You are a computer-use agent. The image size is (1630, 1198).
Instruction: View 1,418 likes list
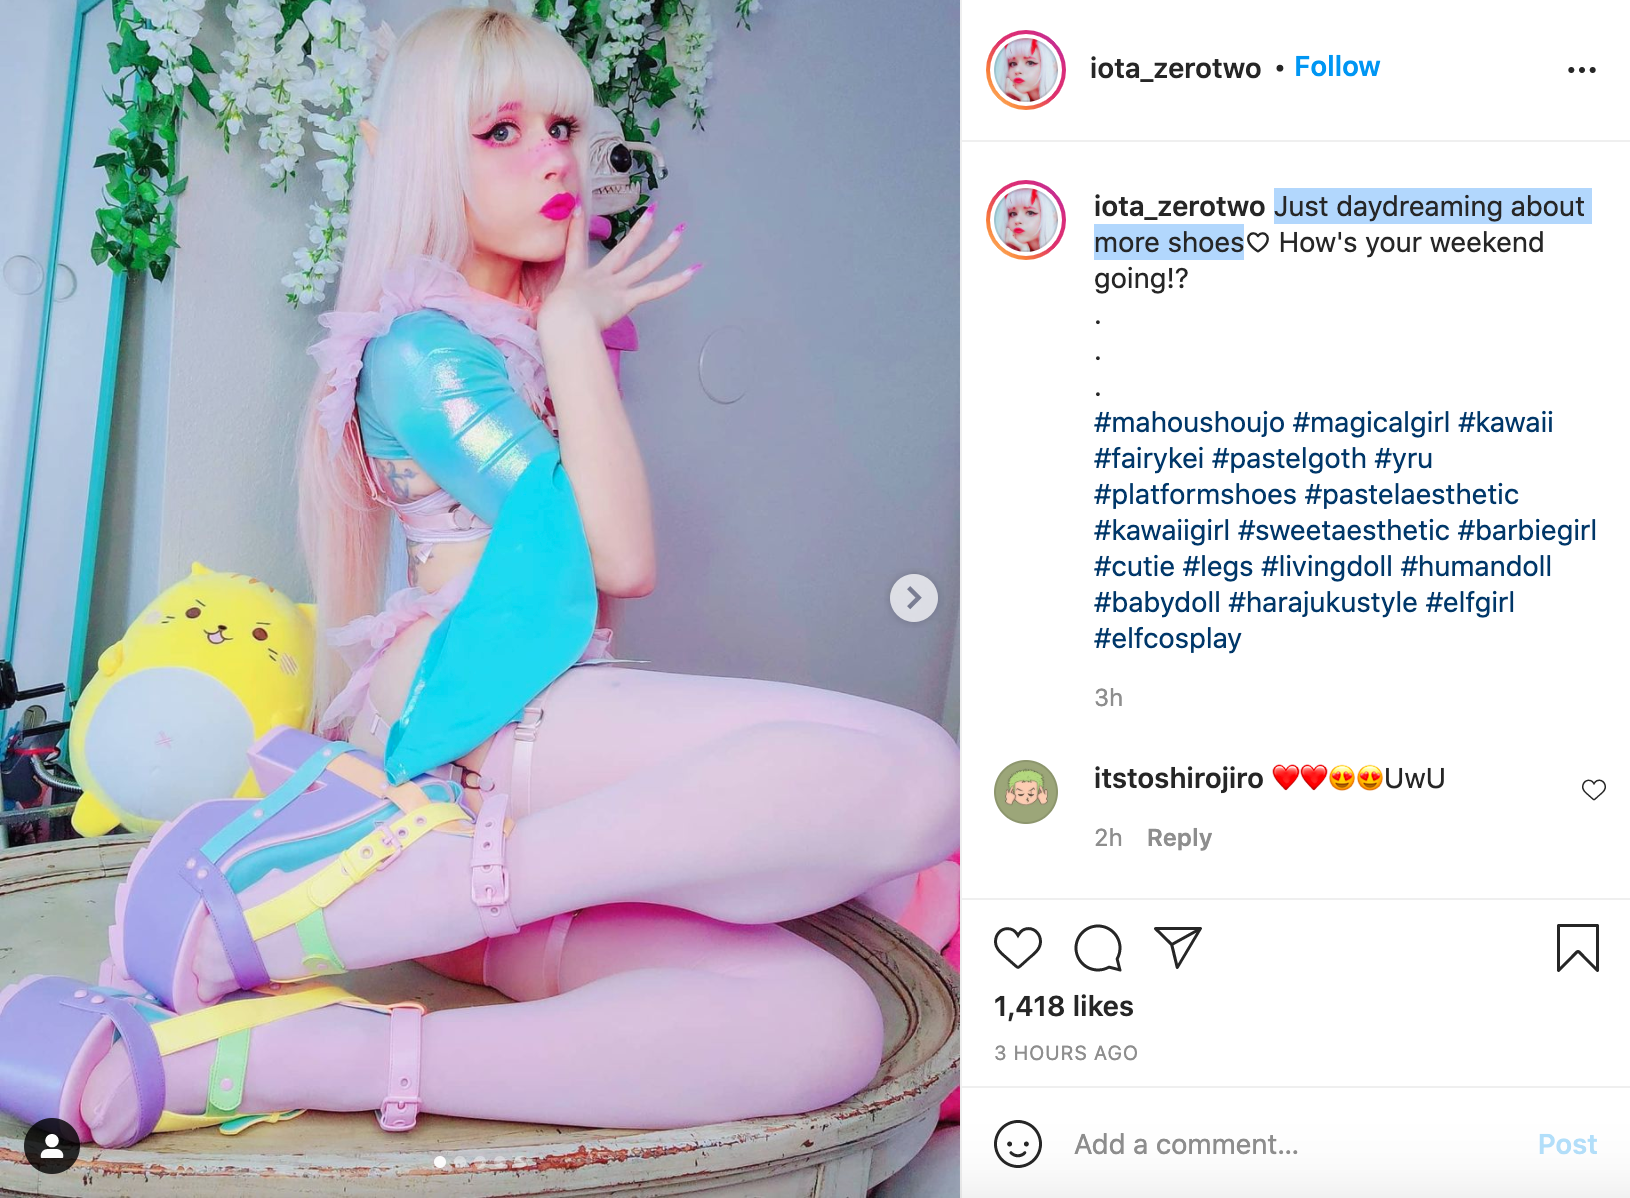click(1064, 1006)
